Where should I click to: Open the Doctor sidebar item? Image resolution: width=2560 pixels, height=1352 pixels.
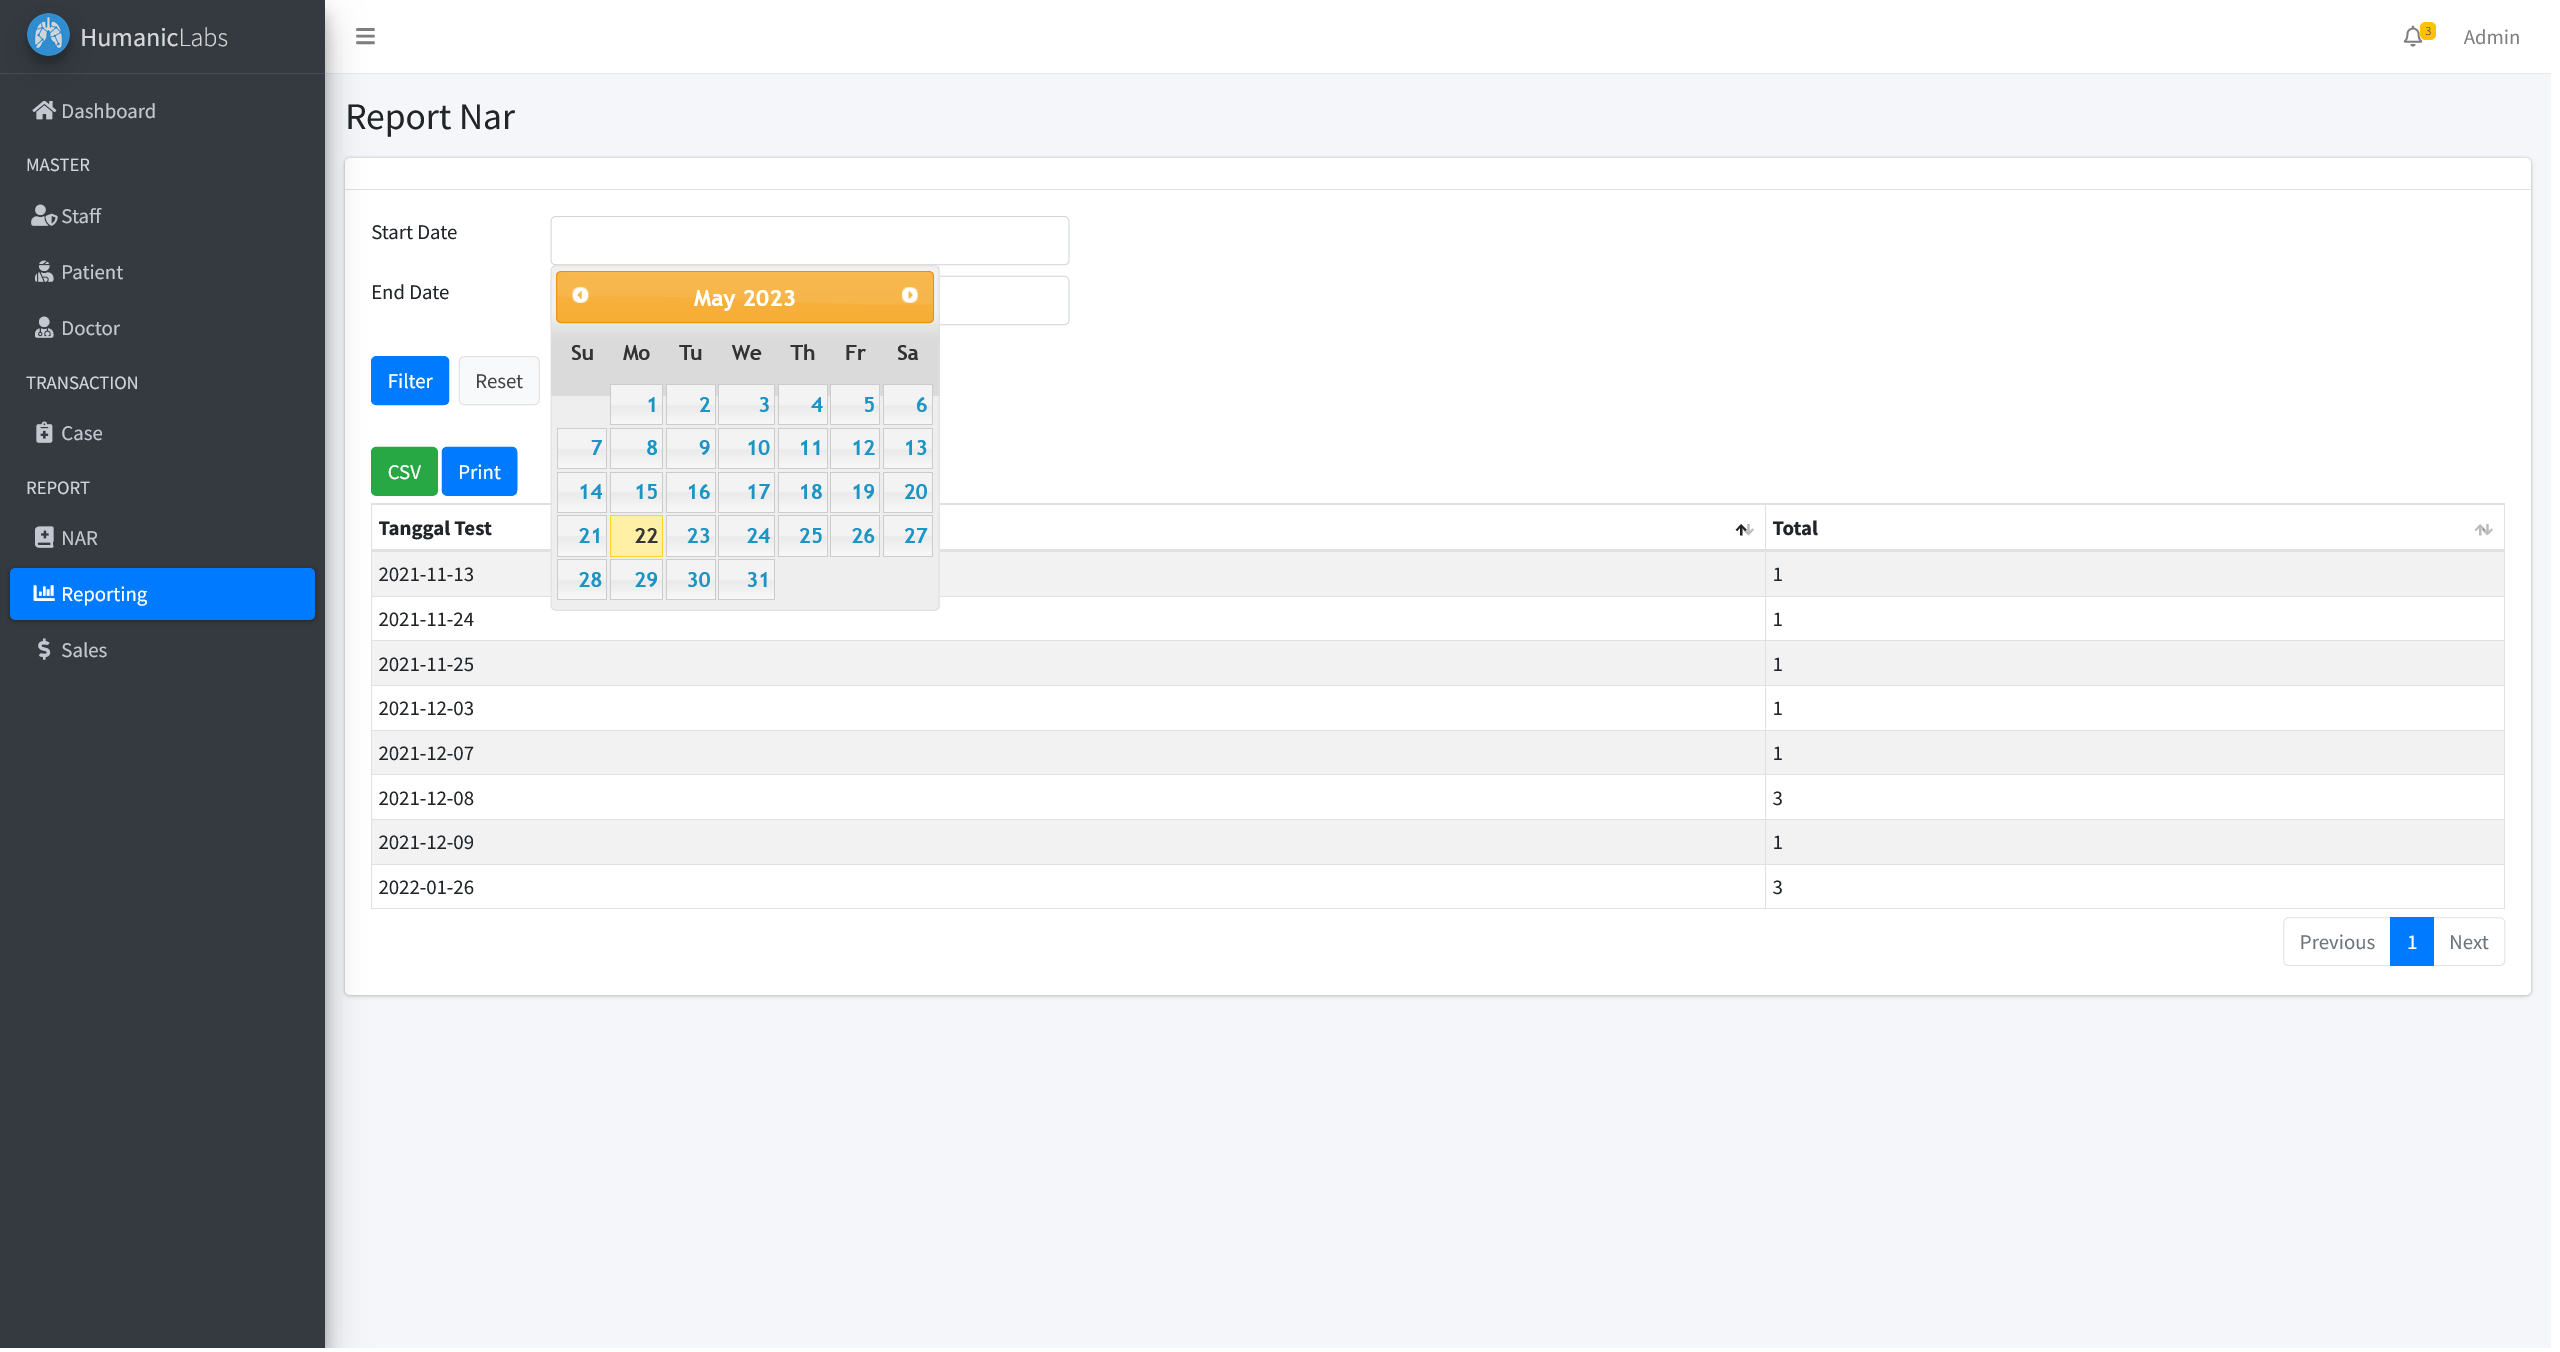[90, 328]
